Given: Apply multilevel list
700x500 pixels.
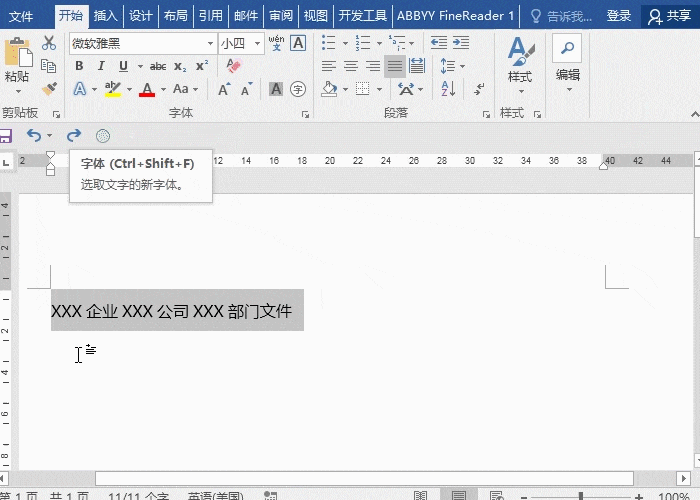Looking at the screenshot, I should point(396,43).
